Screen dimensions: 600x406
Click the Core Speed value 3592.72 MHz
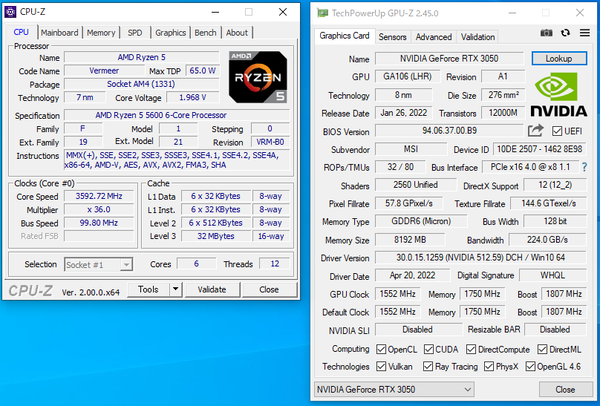99,196
